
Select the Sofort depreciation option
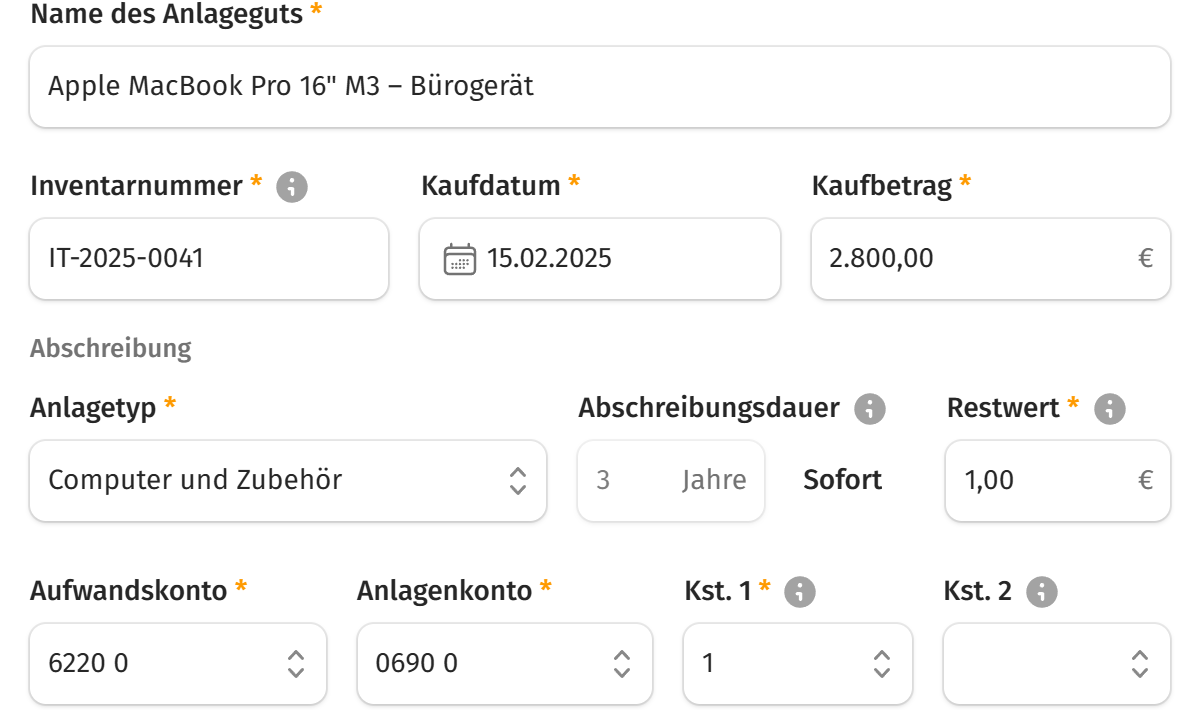tap(842, 481)
